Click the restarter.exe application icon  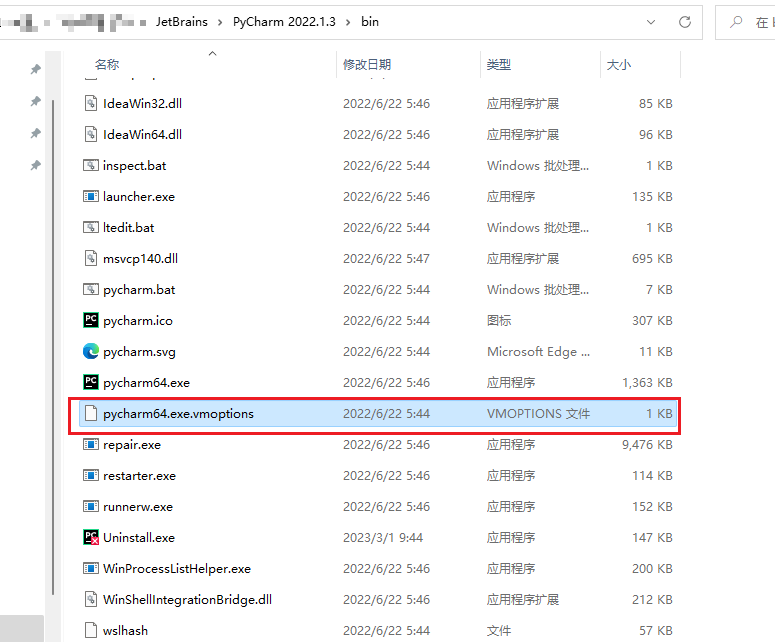tap(90, 475)
